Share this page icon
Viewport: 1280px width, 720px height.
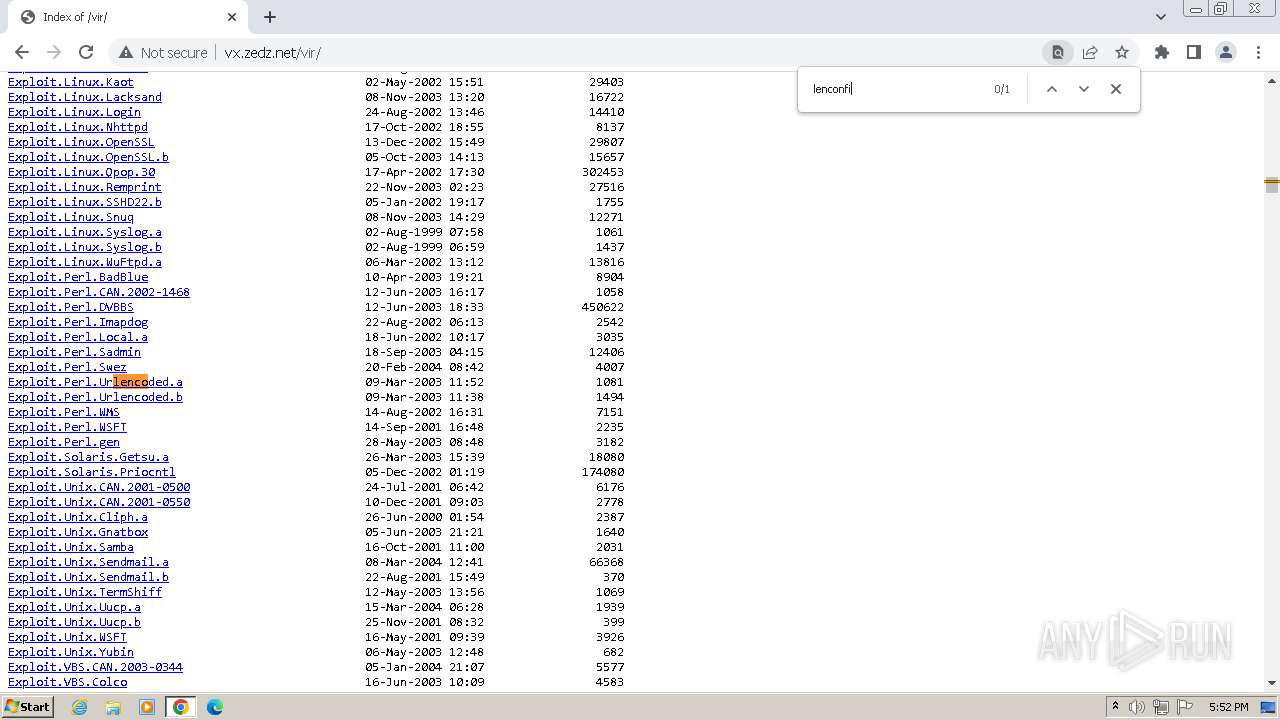1090,52
